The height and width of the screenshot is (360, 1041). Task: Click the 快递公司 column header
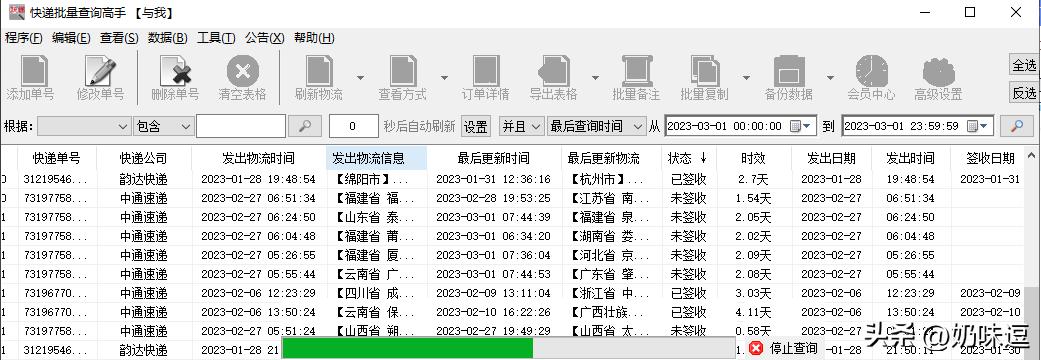[143, 158]
